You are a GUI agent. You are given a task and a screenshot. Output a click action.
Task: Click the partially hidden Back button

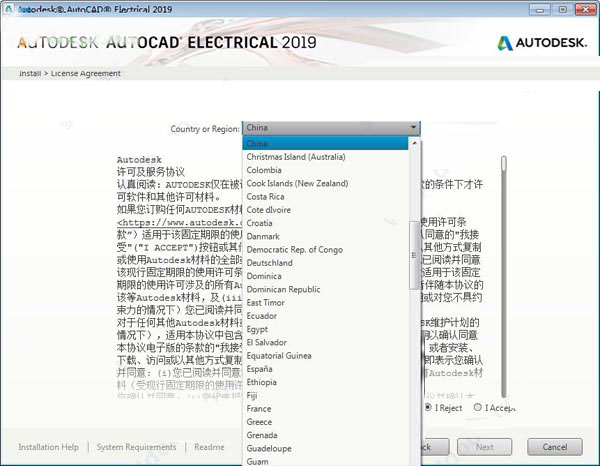[x=435, y=447]
